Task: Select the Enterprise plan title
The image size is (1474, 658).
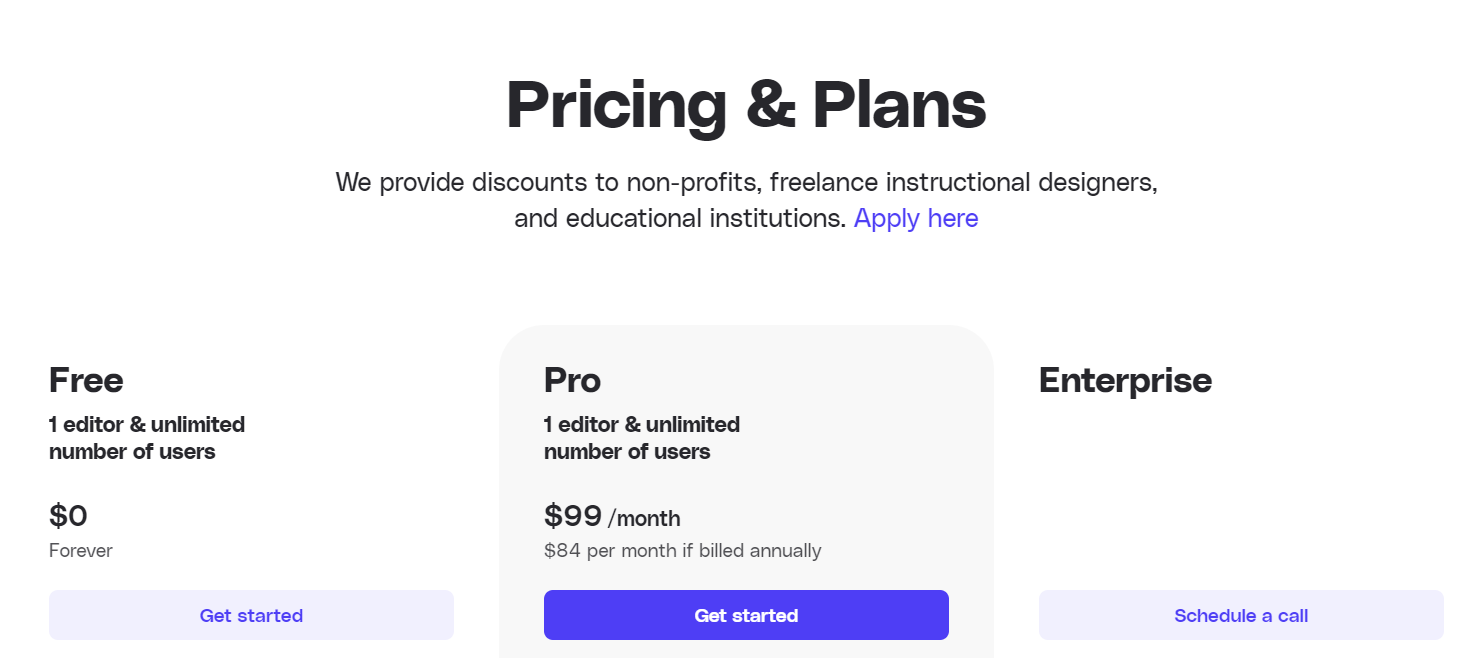Action: (x=1125, y=380)
